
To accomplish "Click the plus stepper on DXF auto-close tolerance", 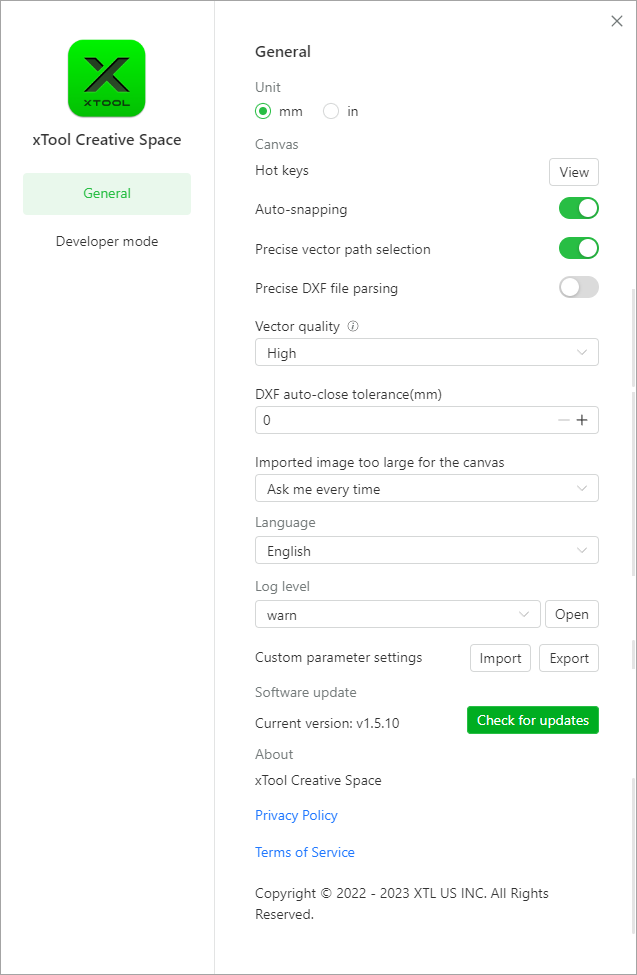I will [x=584, y=420].
